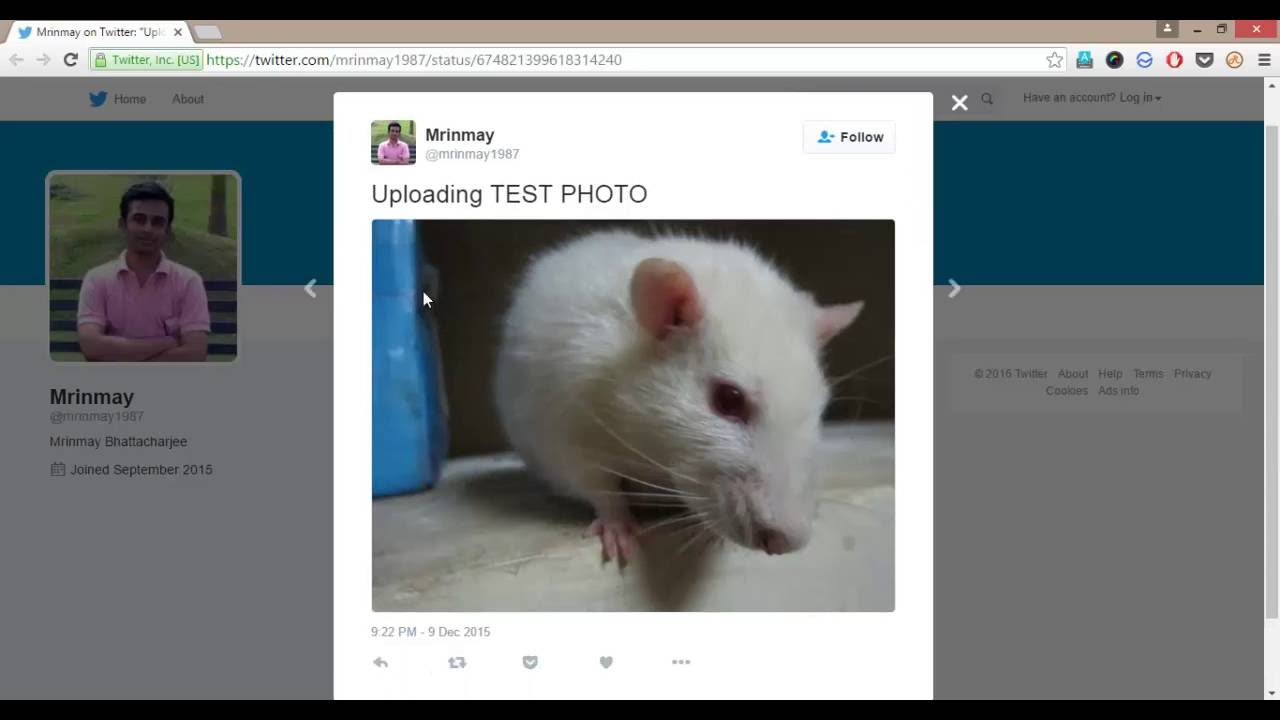Click Mrinmay's small avatar in tweet

tap(393, 142)
